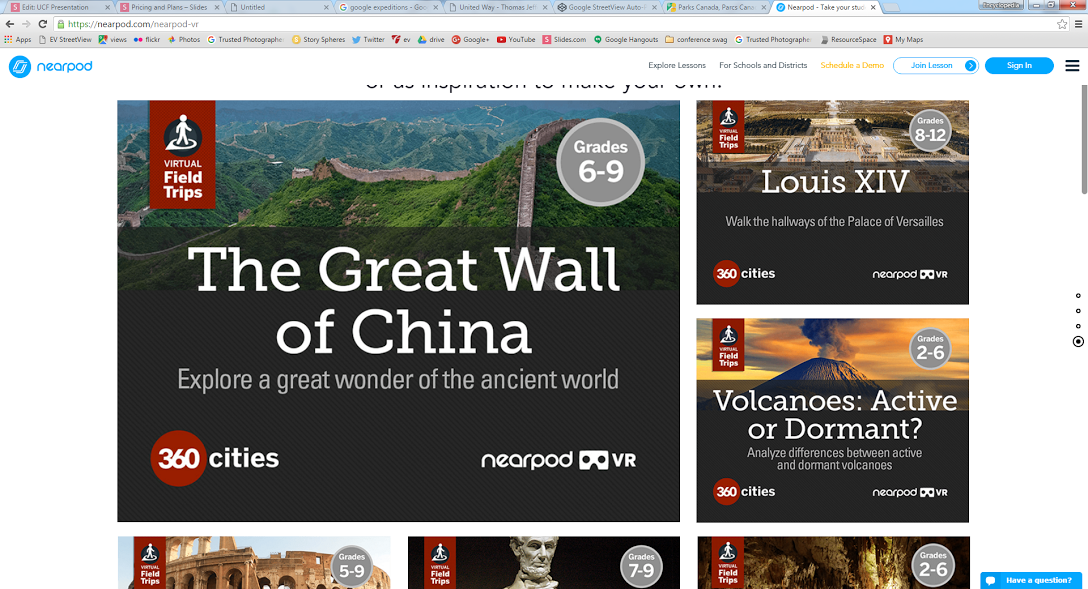Open Volcanoes: Active or Dormant lesson card
The height and width of the screenshot is (589, 1088).
[x=833, y=420]
